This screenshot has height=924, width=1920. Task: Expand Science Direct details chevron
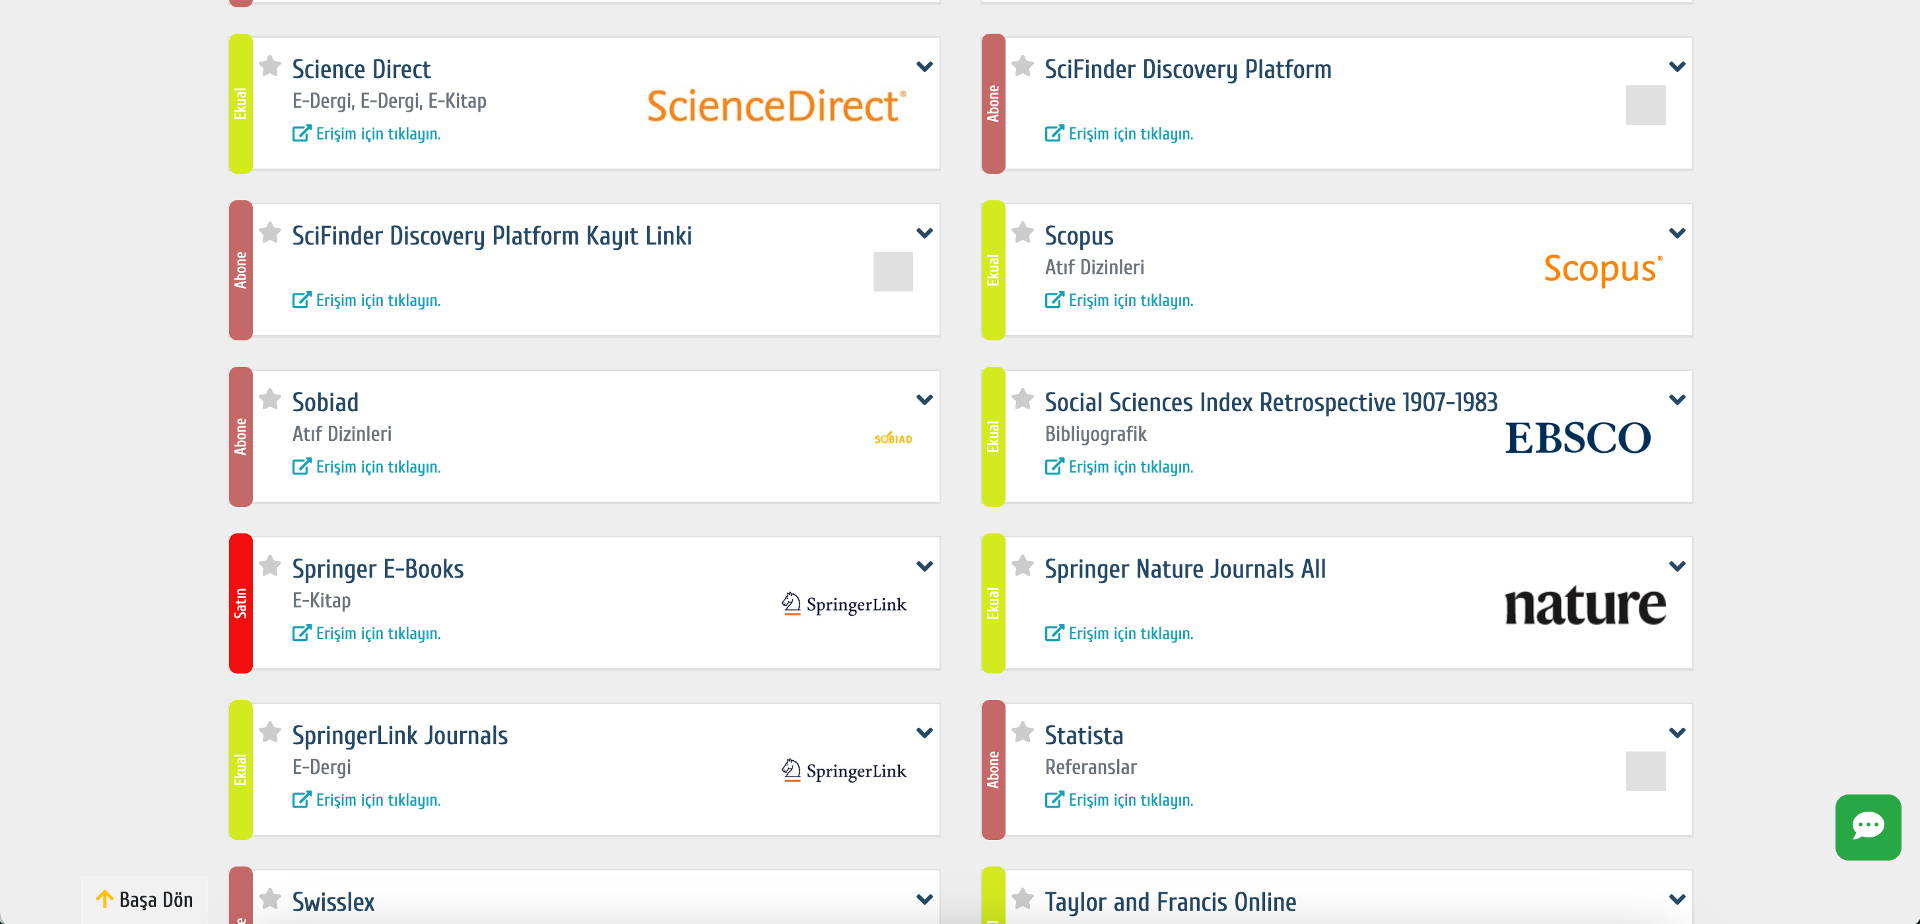924,67
